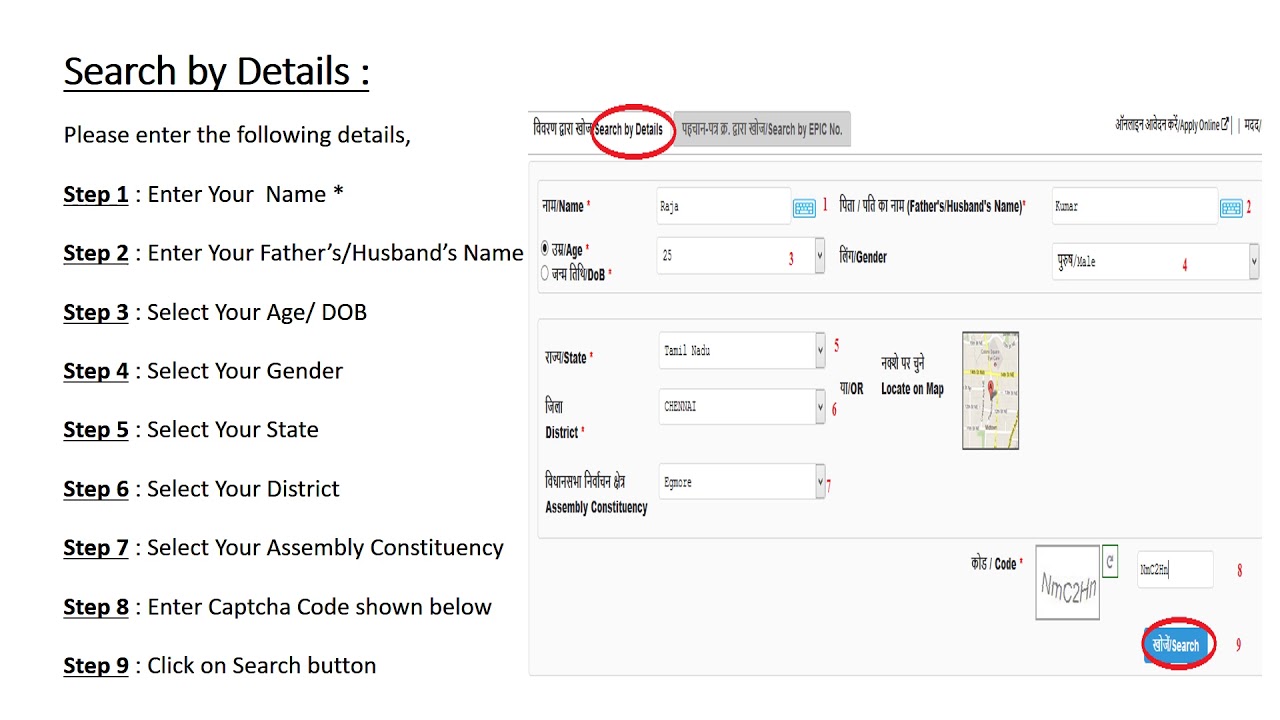Expand the State dropdown showing Tamil Nadu
Image resolution: width=1280 pixels, height=720 pixels.
click(x=741, y=351)
